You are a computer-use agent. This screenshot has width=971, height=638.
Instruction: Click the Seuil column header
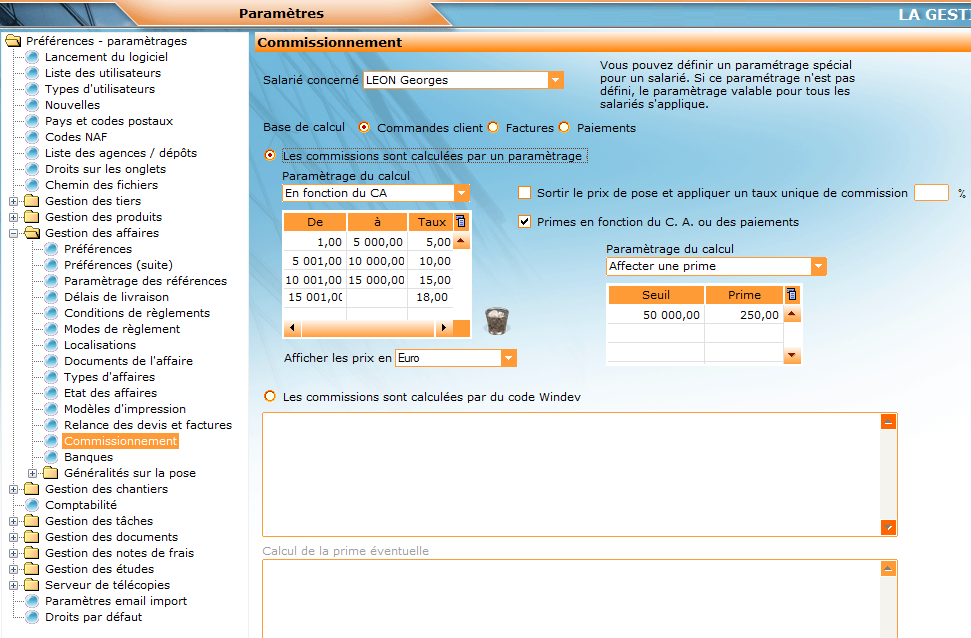(x=656, y=295)
